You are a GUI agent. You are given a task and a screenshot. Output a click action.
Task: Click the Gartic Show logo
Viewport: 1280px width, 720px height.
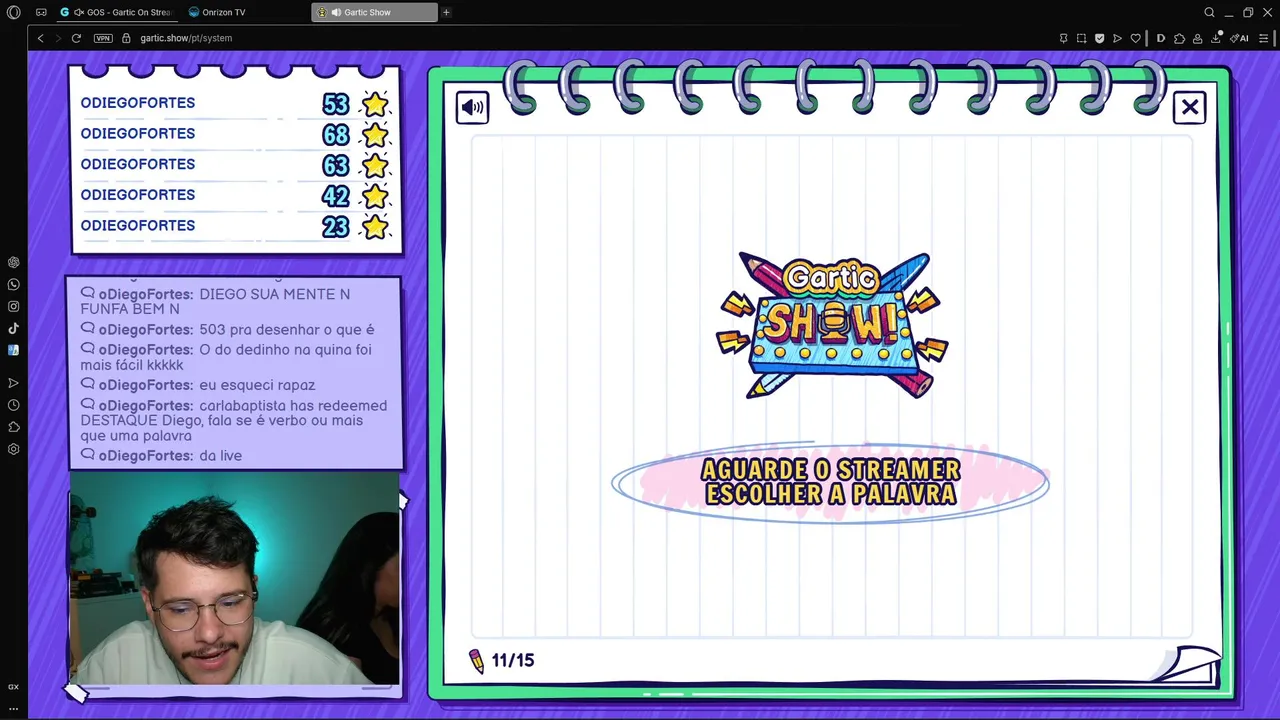tap(832, 326)
